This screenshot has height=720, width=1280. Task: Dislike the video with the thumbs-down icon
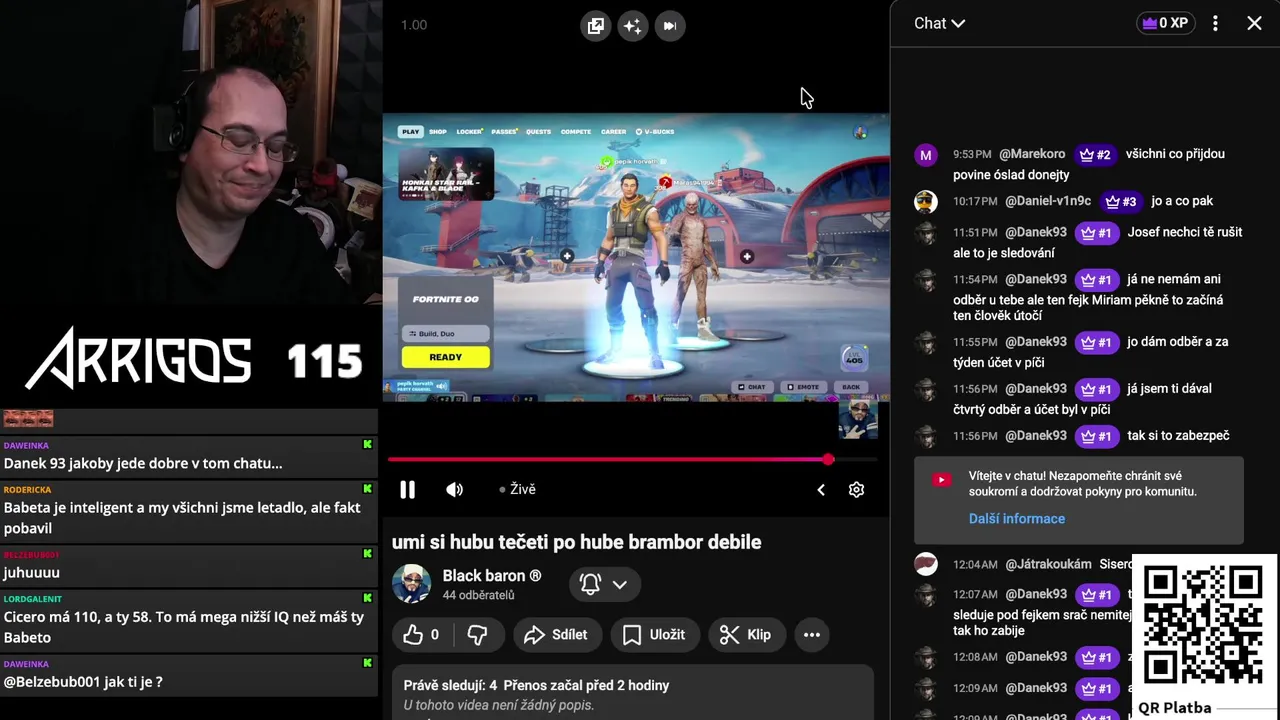(x=478, y=634)
